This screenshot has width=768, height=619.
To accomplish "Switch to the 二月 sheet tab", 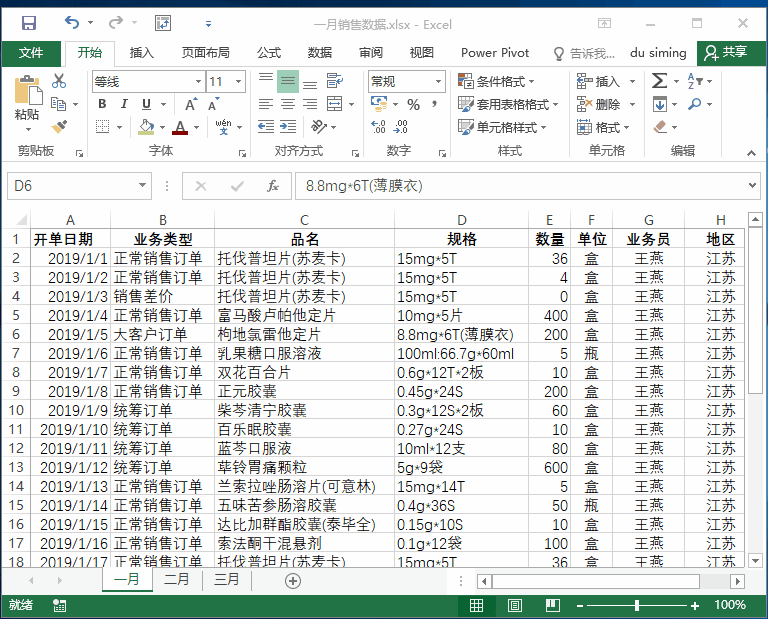I will point(176,580).
